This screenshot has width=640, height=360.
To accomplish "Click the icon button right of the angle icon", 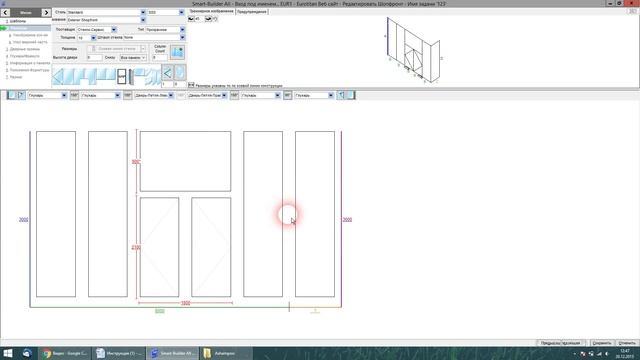I will (x=180, y=73).
